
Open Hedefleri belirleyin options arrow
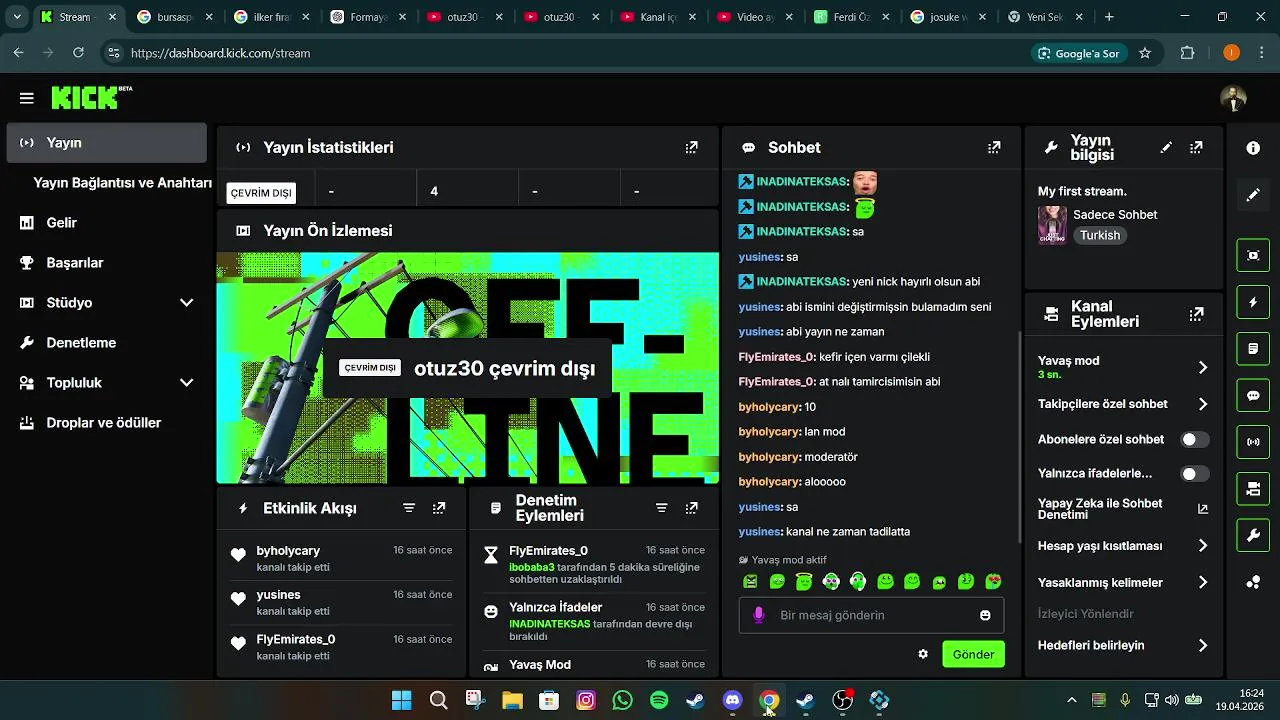pyautogui.click(x=1203, y=645)
